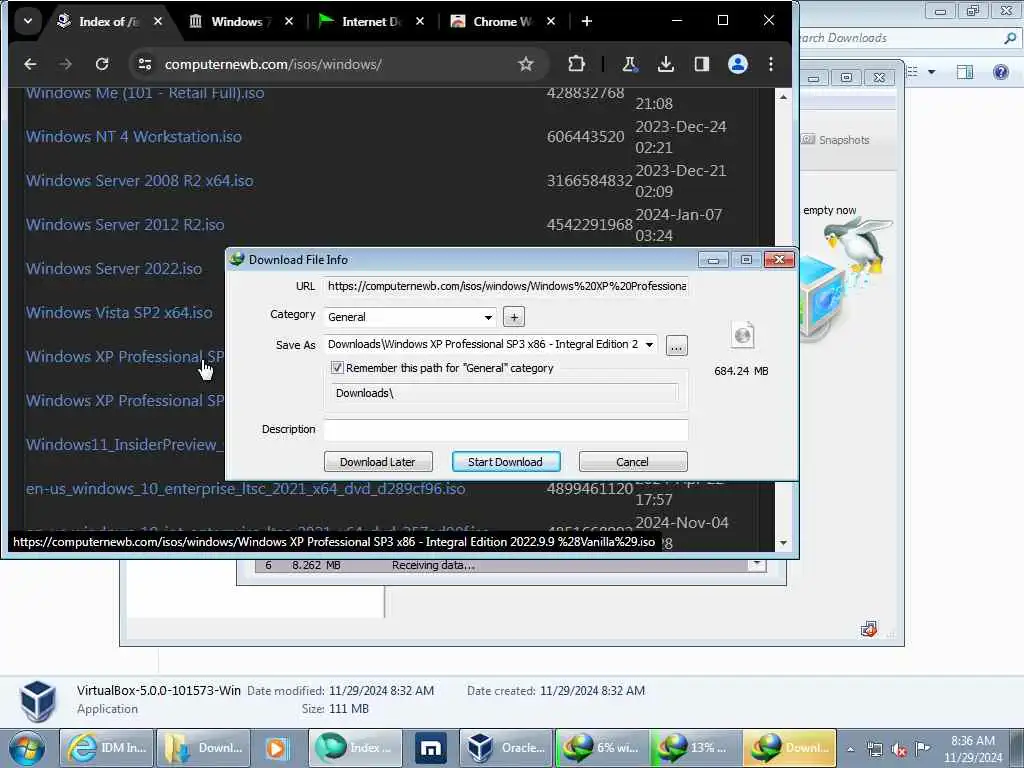
Task: Toggle the browser side panel icon
Action: [x=701, y=64]
